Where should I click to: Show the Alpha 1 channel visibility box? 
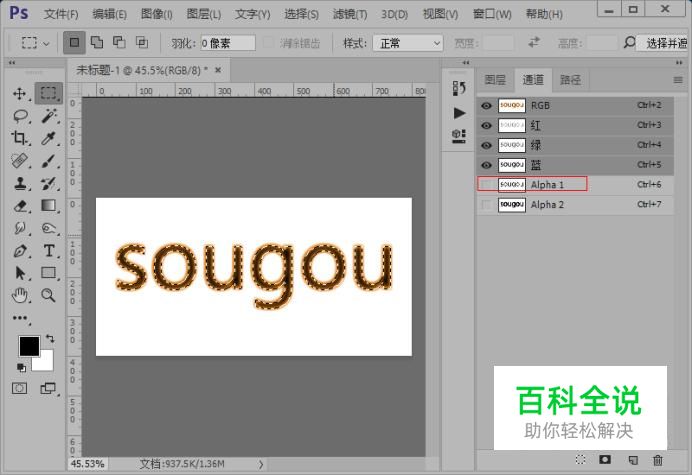point(486,184)
